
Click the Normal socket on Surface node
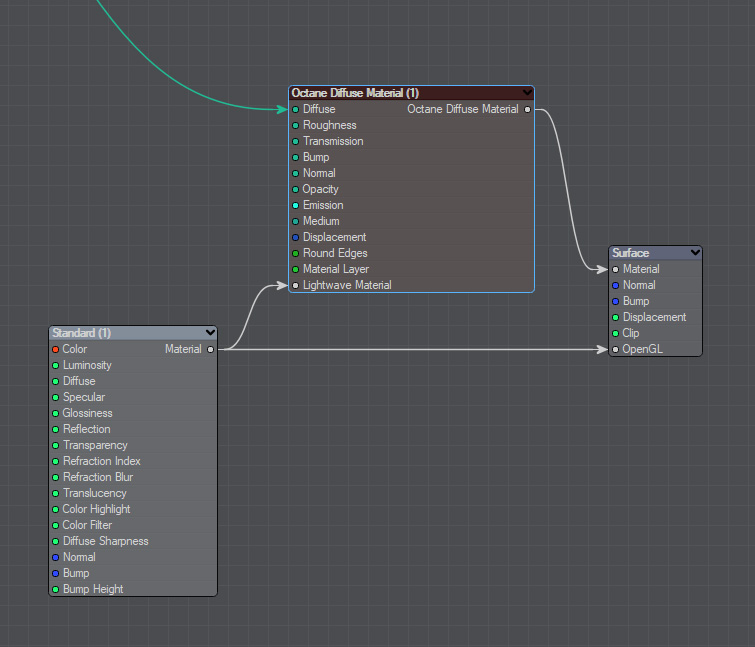[615, 285]
